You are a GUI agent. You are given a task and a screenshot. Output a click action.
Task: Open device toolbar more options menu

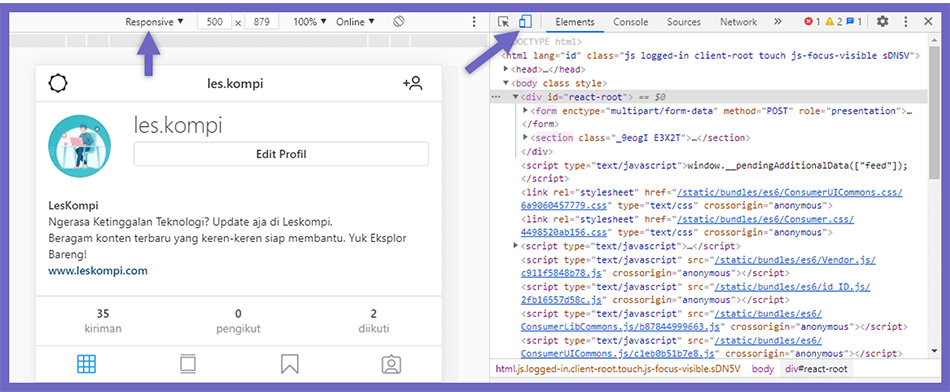(x=474, y=22)
